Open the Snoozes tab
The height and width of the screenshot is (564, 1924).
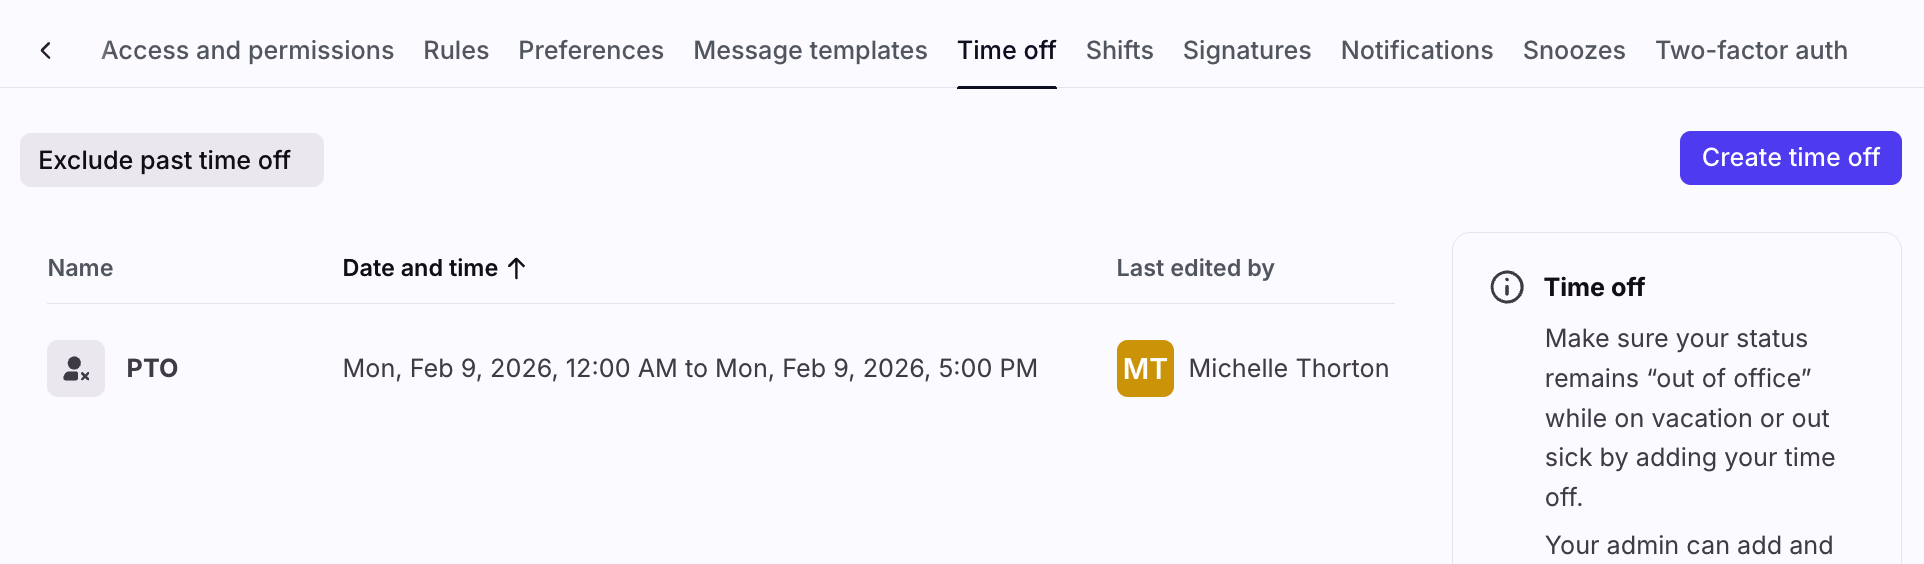pos(1573,51)
